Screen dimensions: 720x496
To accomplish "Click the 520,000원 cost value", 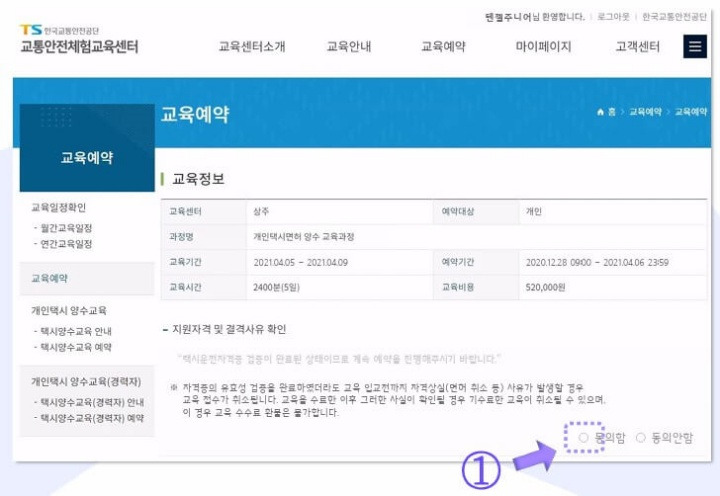I will coord(545,287).
